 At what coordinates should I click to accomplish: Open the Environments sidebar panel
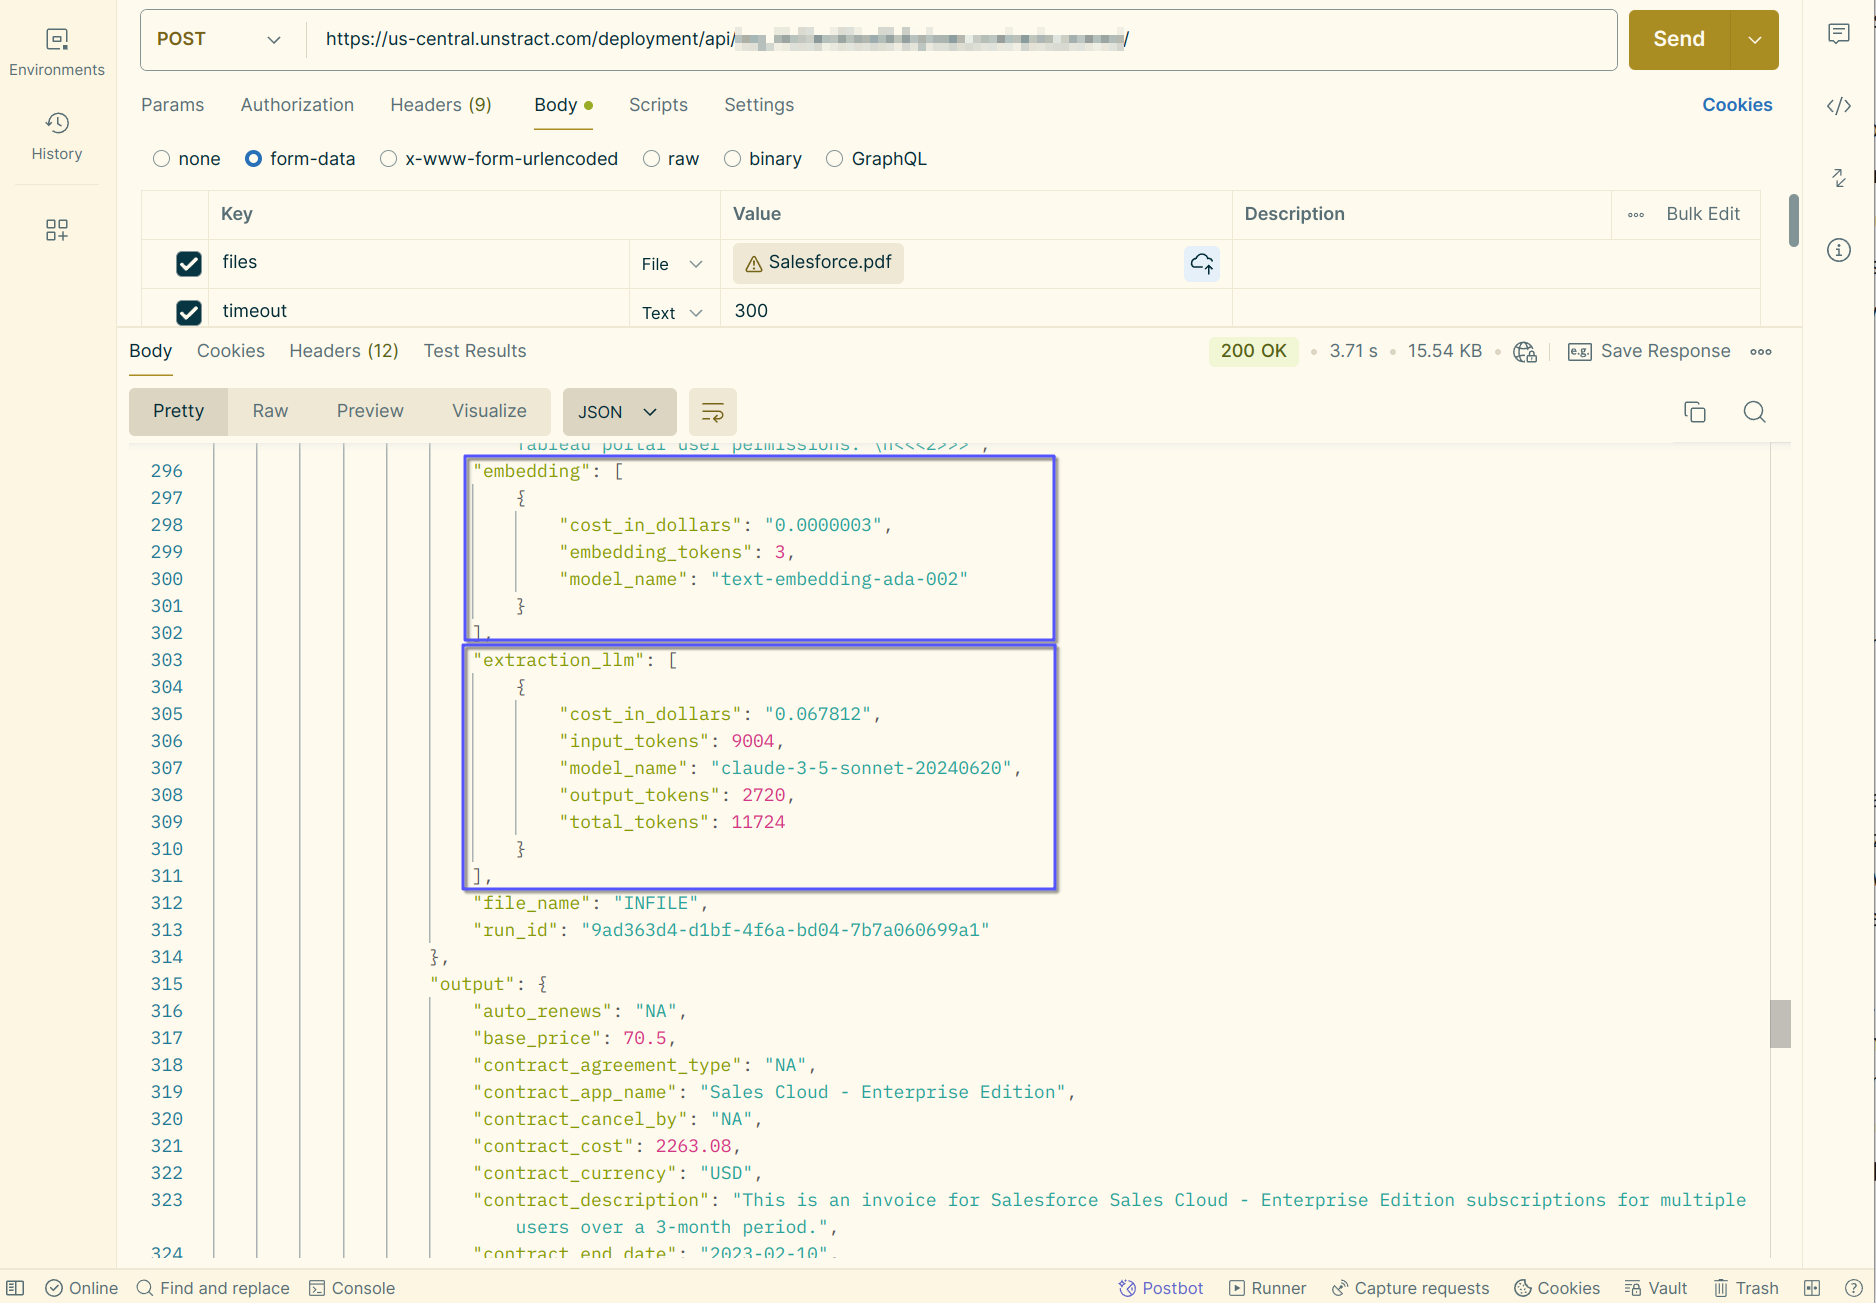(57, 52)
